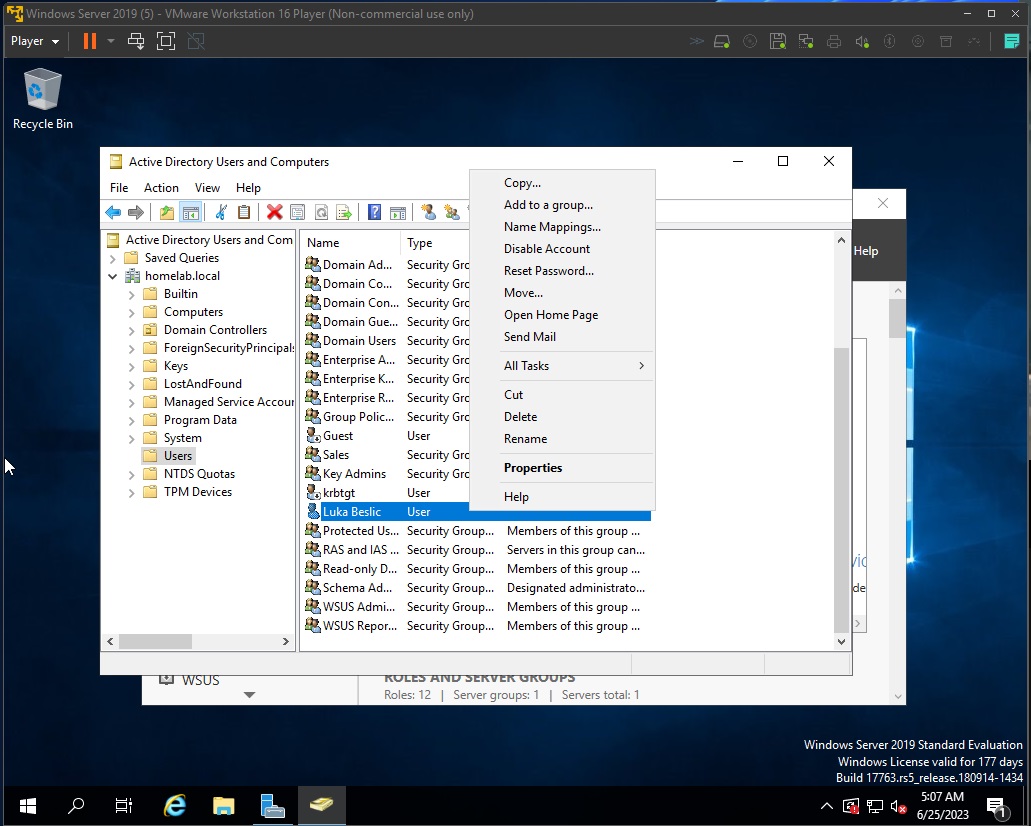Click the clipboard icon in toolbar
The height and width of the screenshot is (826, 1031).
pyautogui.click(x=244, y=212)
